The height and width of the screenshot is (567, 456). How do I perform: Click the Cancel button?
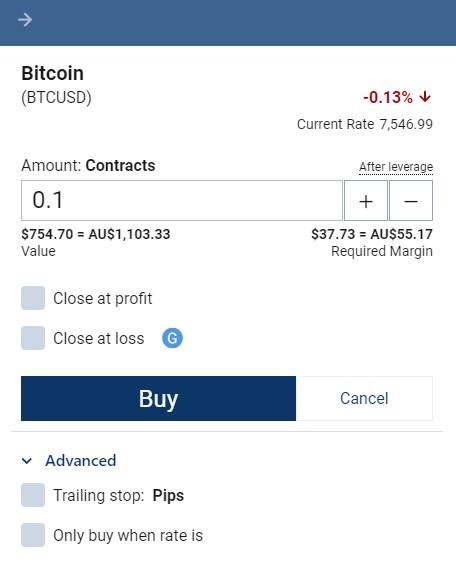click(364, 398)
